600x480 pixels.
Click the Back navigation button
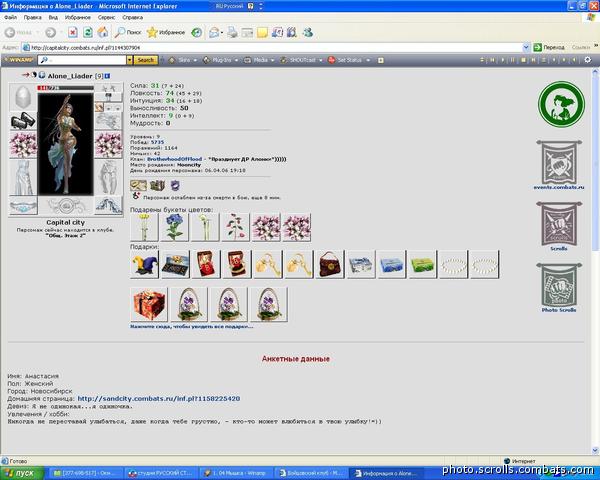[18, 33]
